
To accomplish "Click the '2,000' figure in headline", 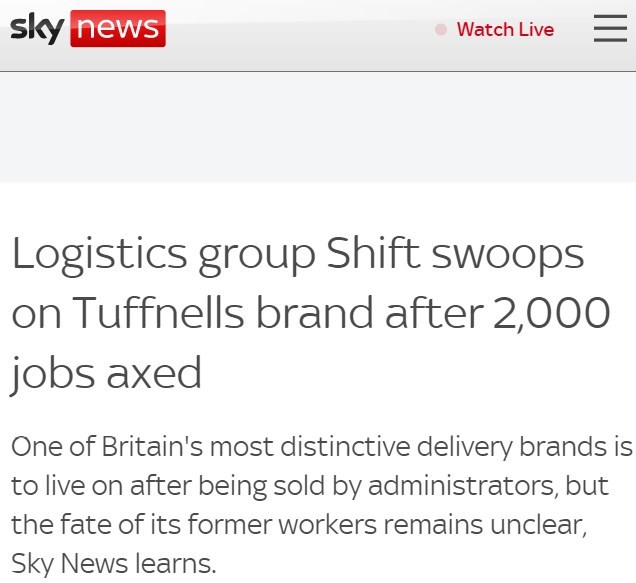I will tap(552, 313).
